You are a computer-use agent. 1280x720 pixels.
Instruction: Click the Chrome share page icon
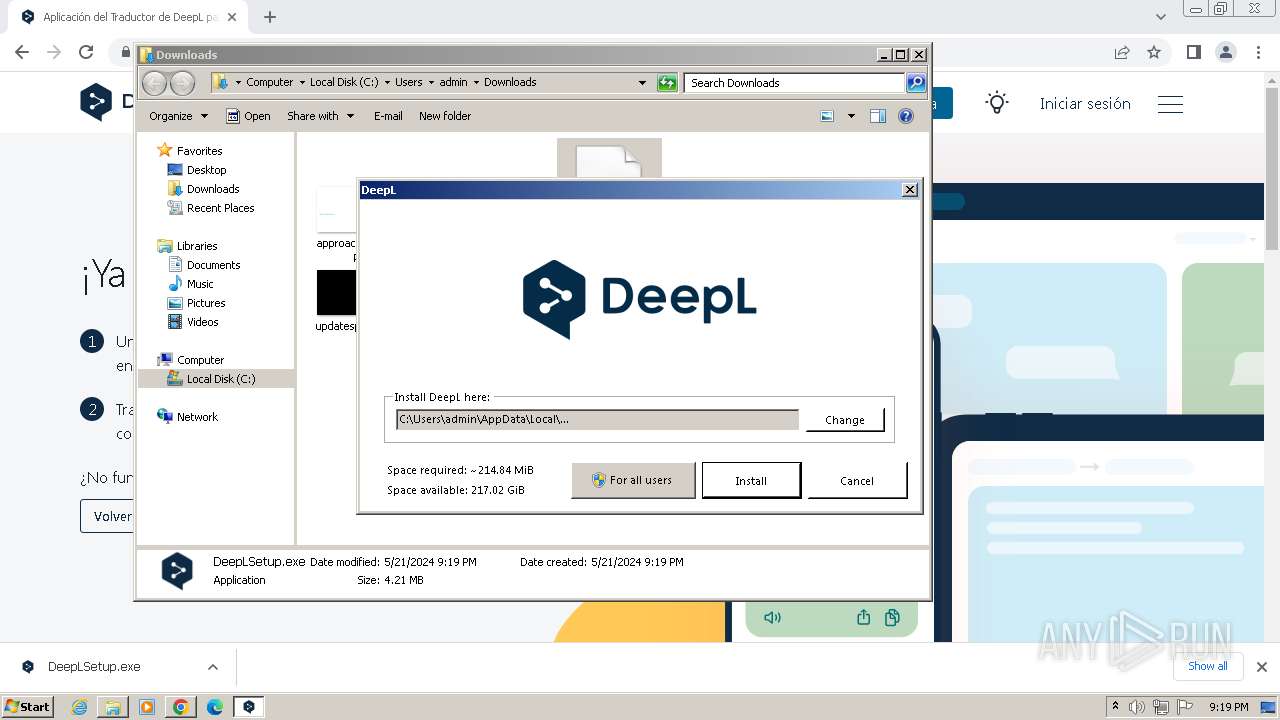tap(1122, 52)
